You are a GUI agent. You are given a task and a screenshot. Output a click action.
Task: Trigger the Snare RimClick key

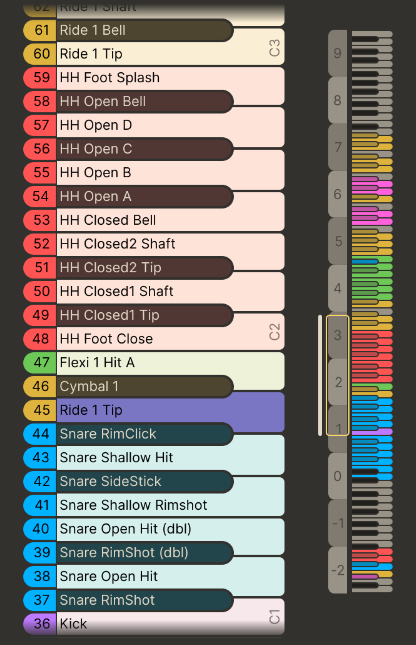[x=145, y=434]
